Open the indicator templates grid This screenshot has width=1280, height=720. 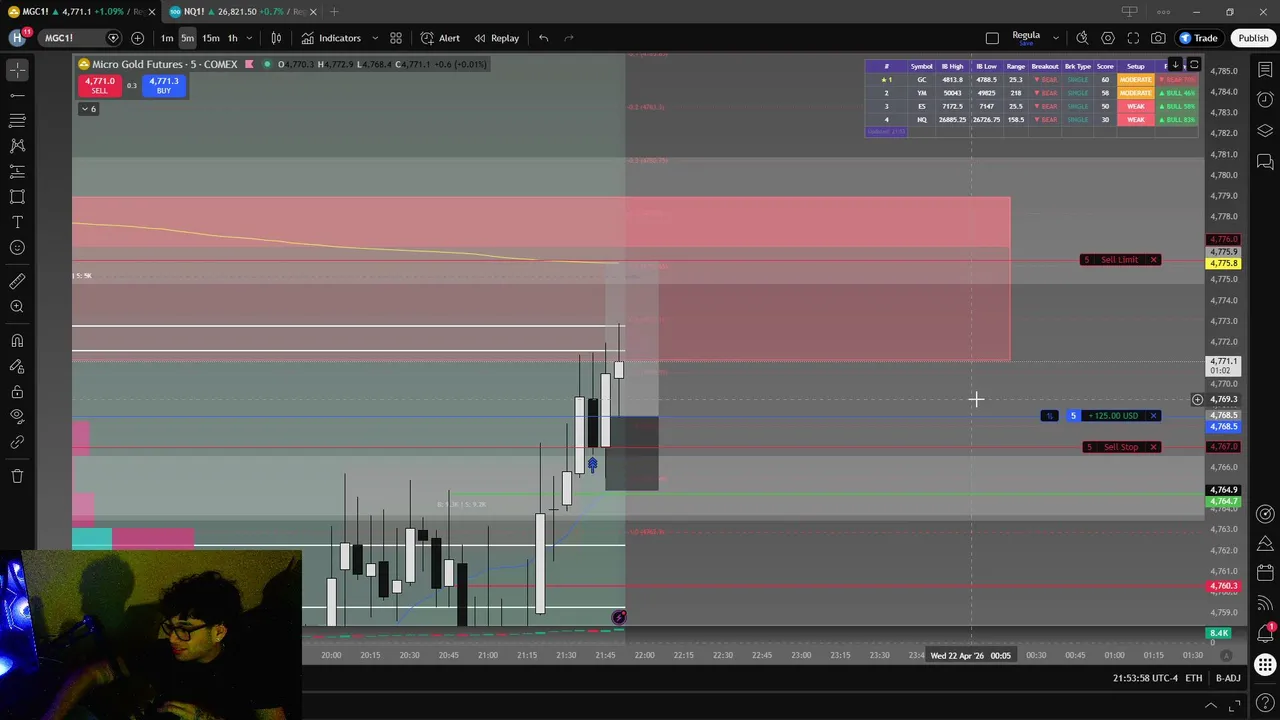(396, 38)
